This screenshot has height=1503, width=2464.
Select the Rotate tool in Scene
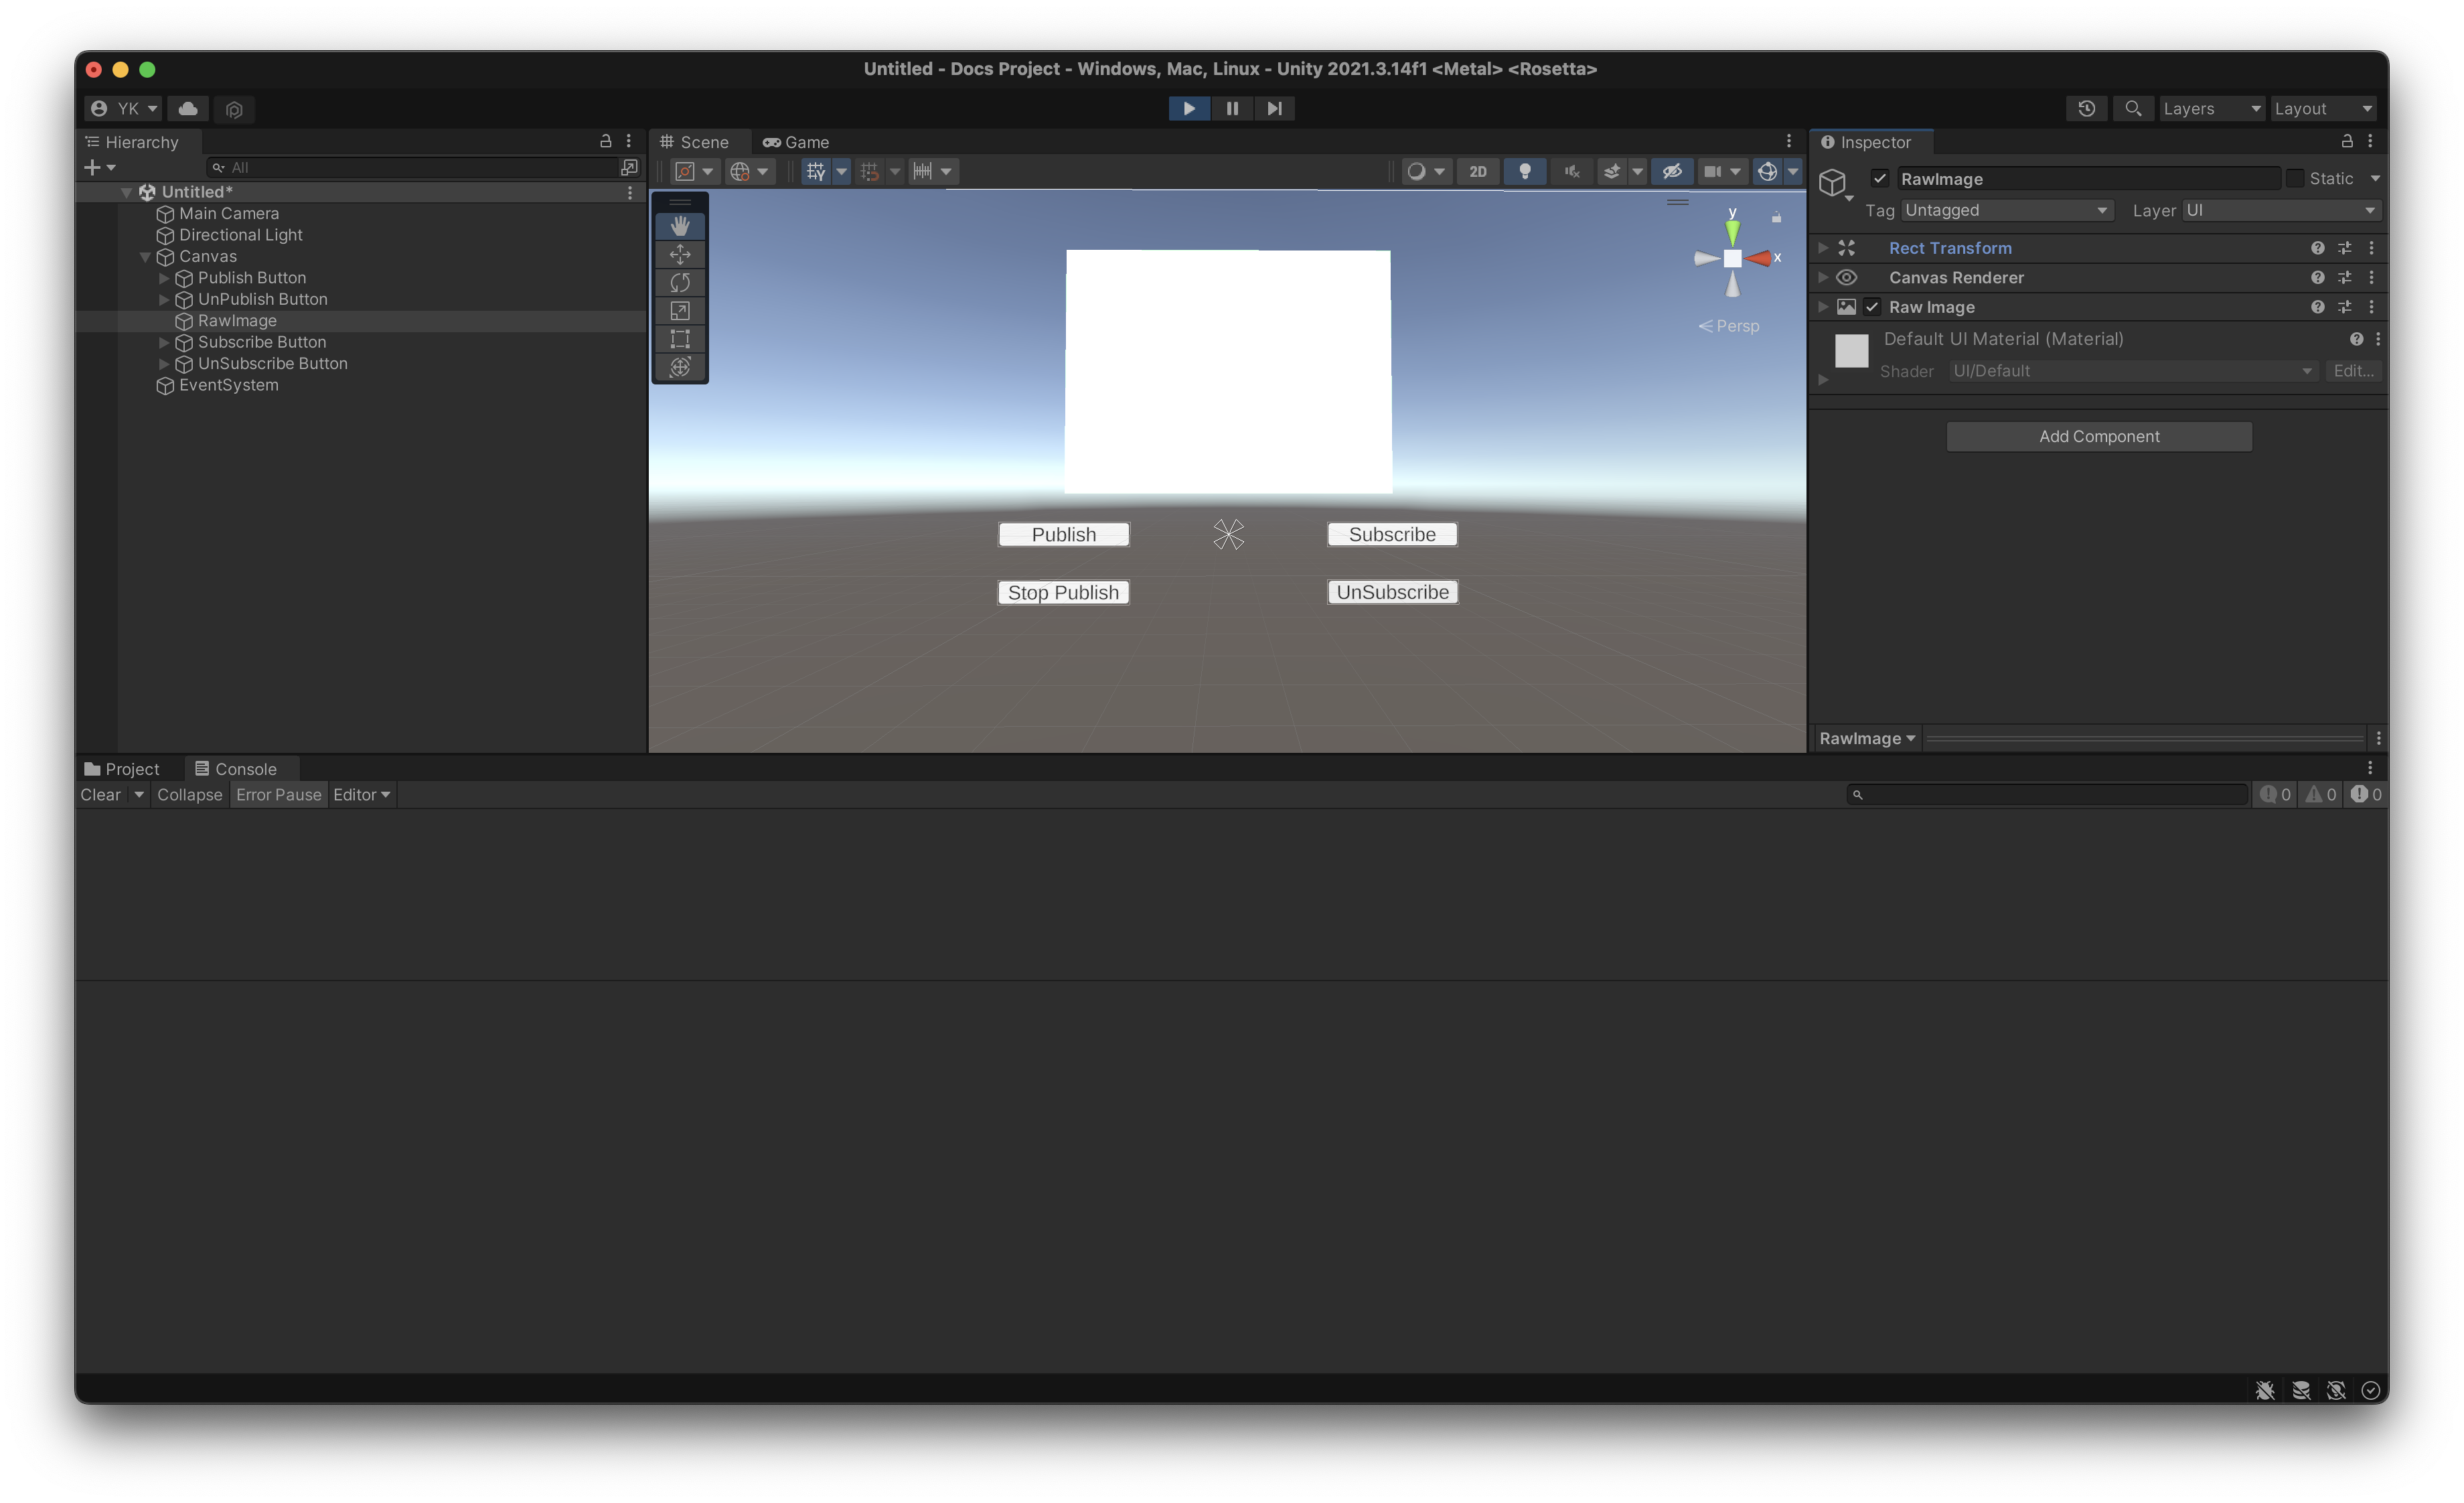680,282
